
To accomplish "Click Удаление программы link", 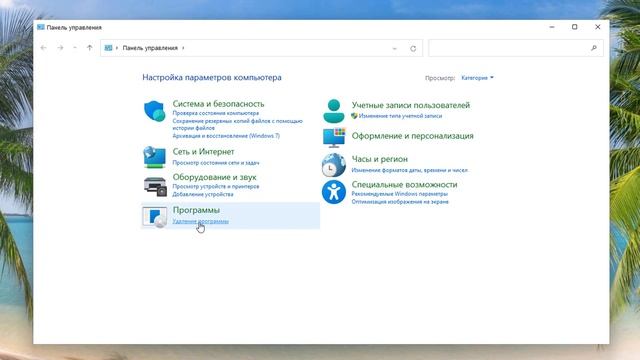I will click(200, 221).
